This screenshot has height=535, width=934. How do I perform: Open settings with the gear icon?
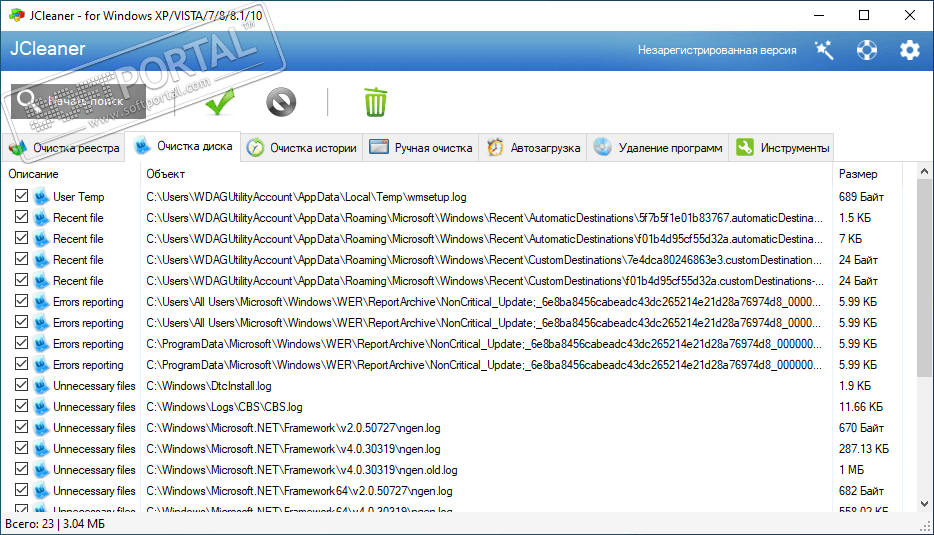point(909,50)
